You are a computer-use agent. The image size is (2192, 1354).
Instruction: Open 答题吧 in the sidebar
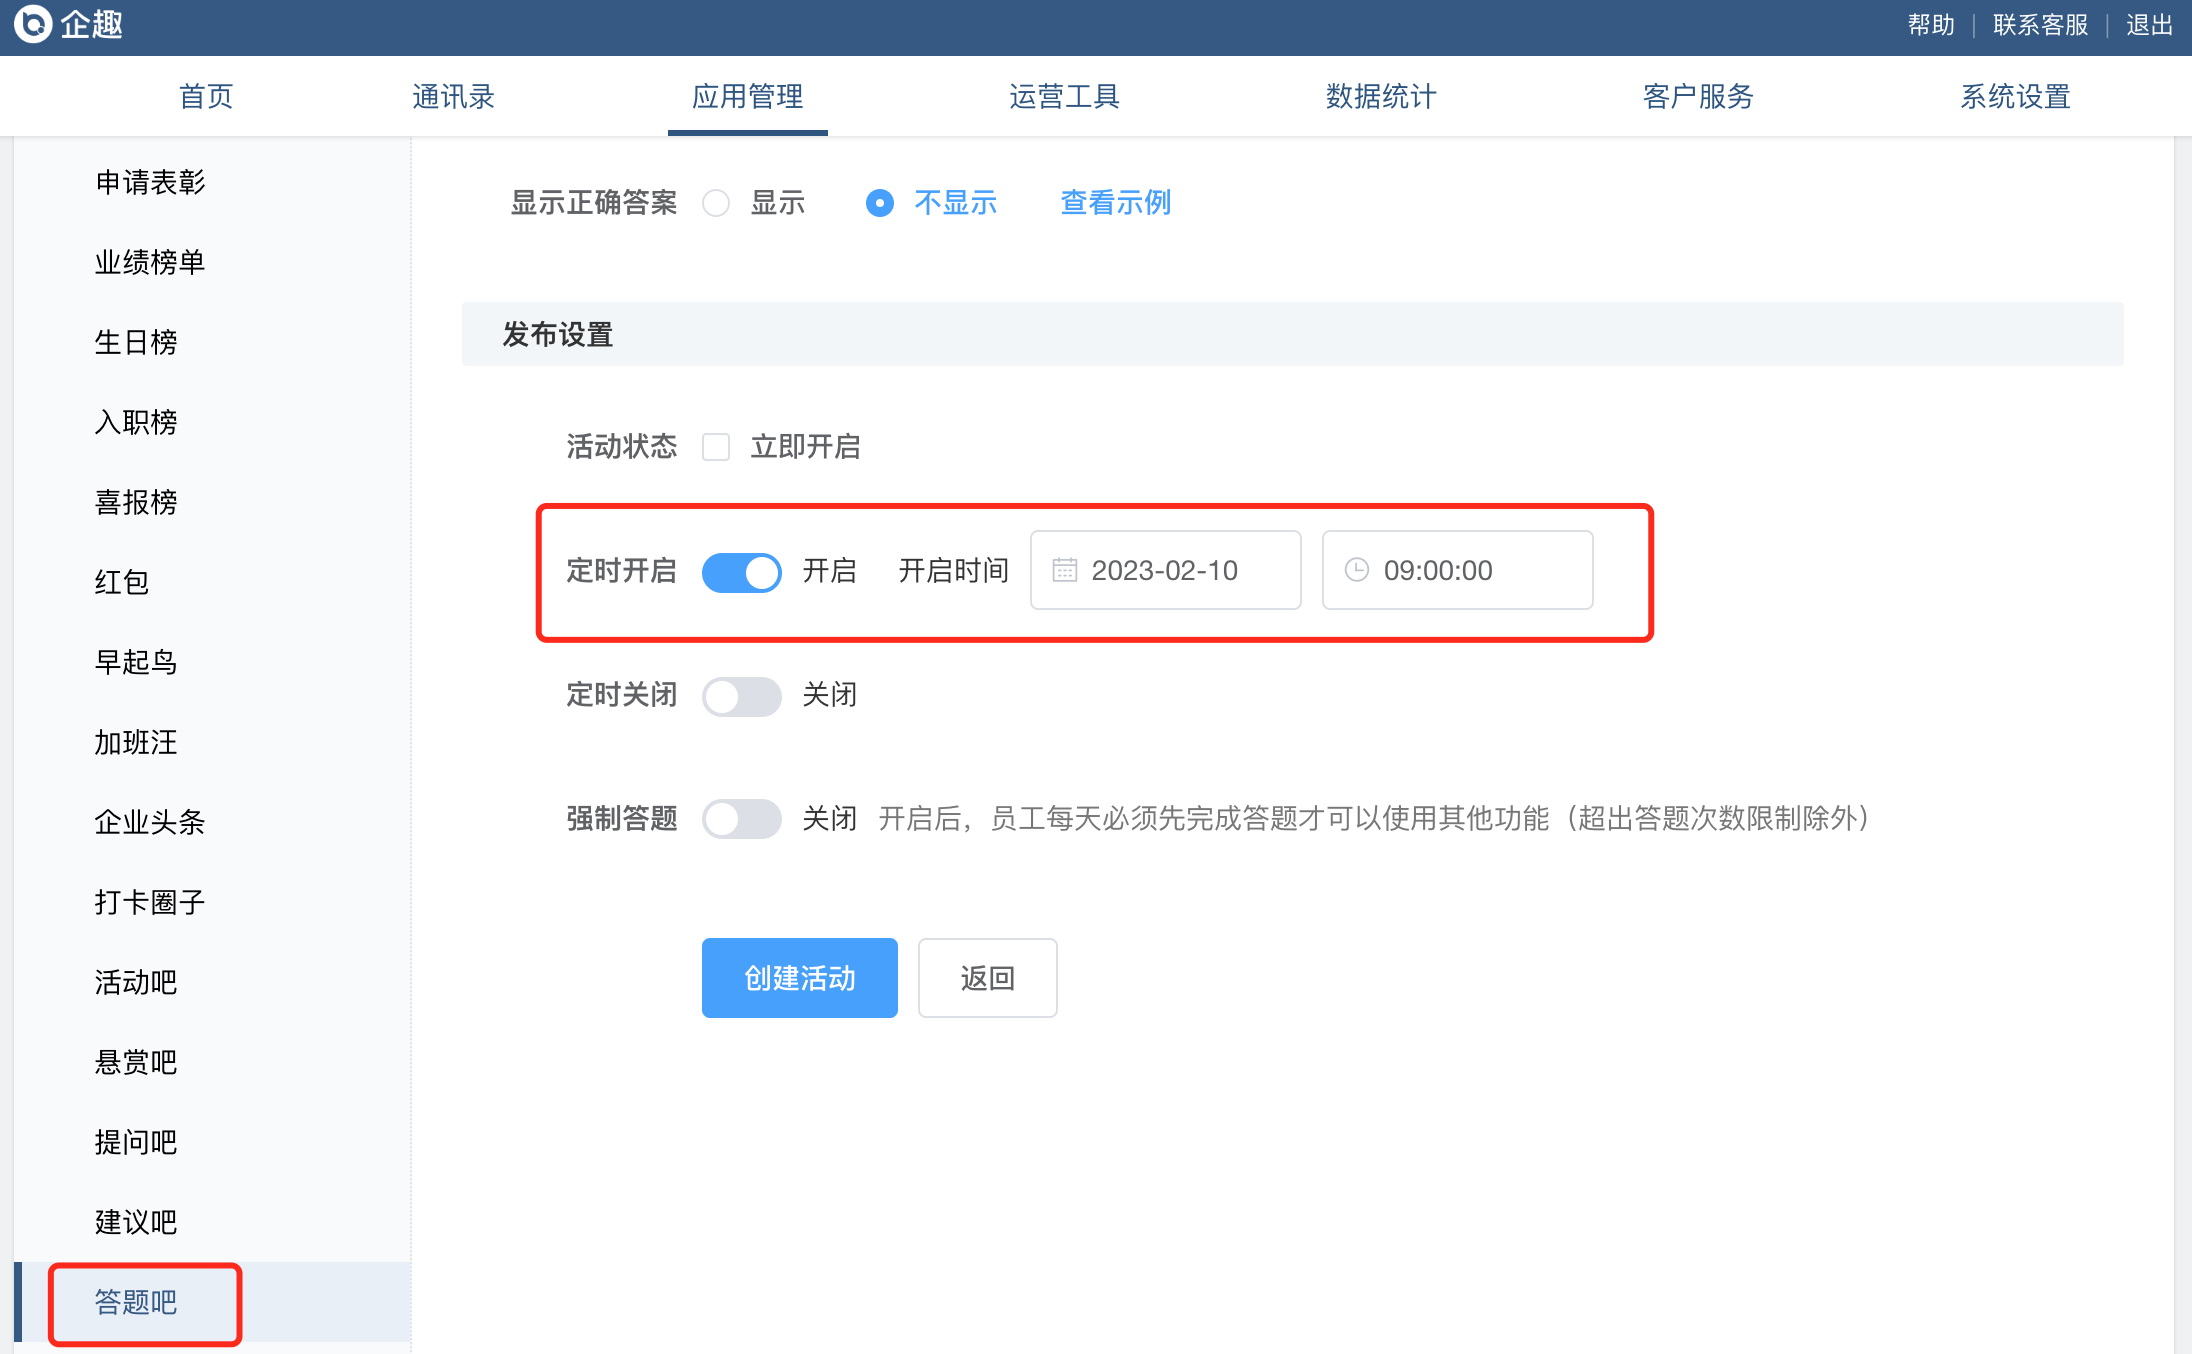pos(136,1302)
